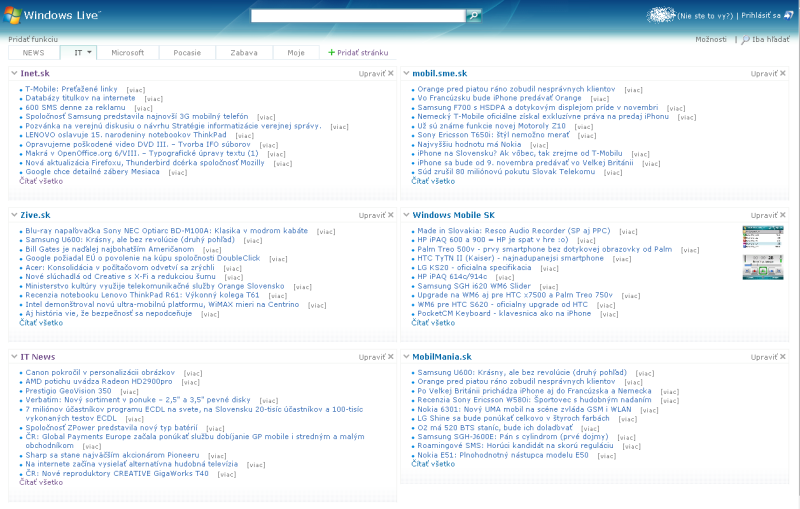800x509 pixels.
Task: Click [viac] next to 'AMD potichu uvádza Radeon HD2900pro'
Action: 190,382
